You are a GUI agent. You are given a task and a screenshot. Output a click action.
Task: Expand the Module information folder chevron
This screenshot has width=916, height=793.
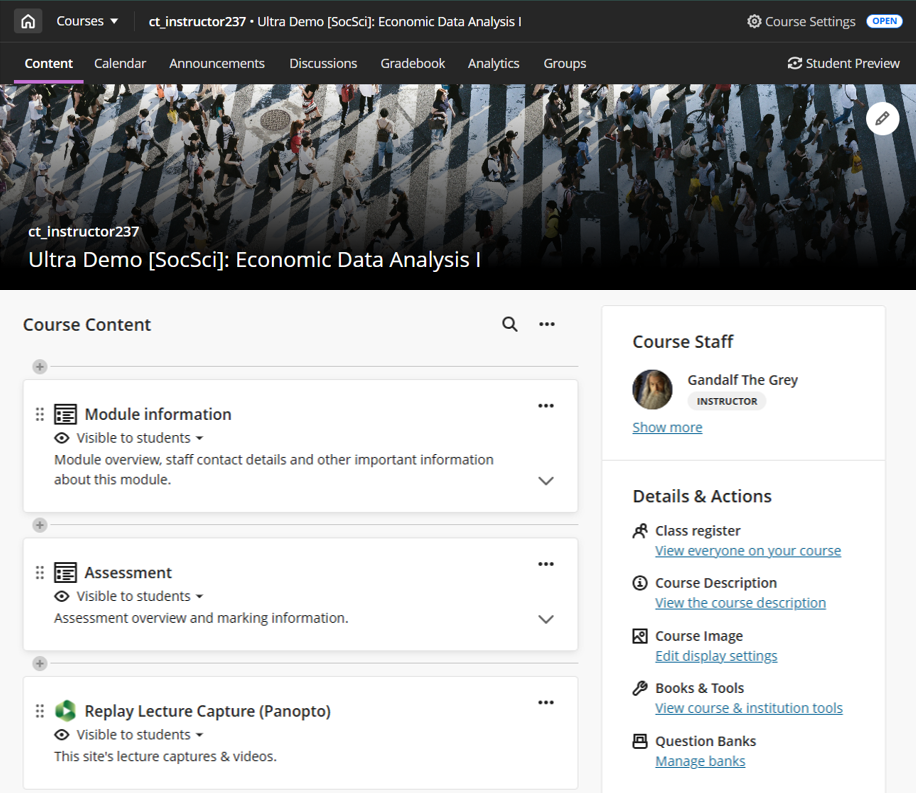(546, 481)
